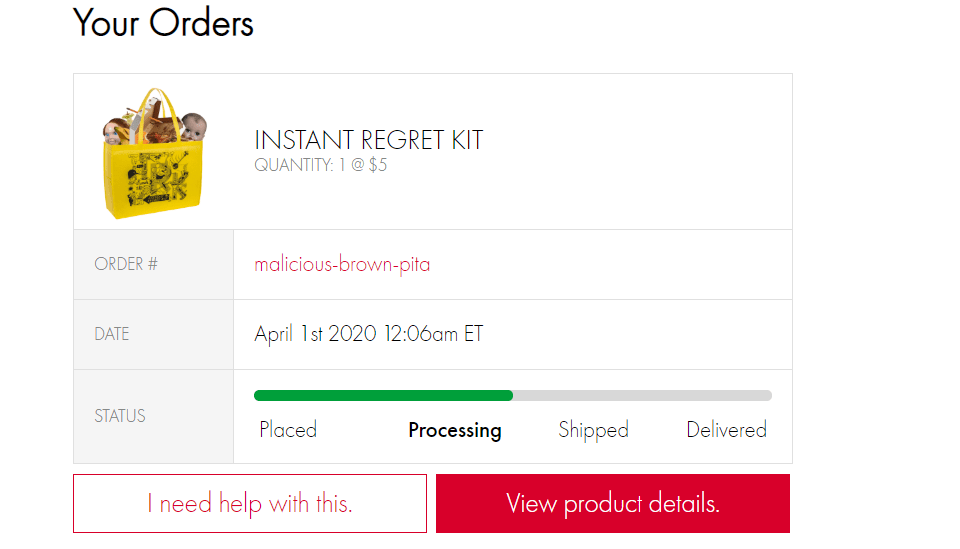Click the green filled part of progress bar
The image size is (960, 549).
tap(383, 395)
